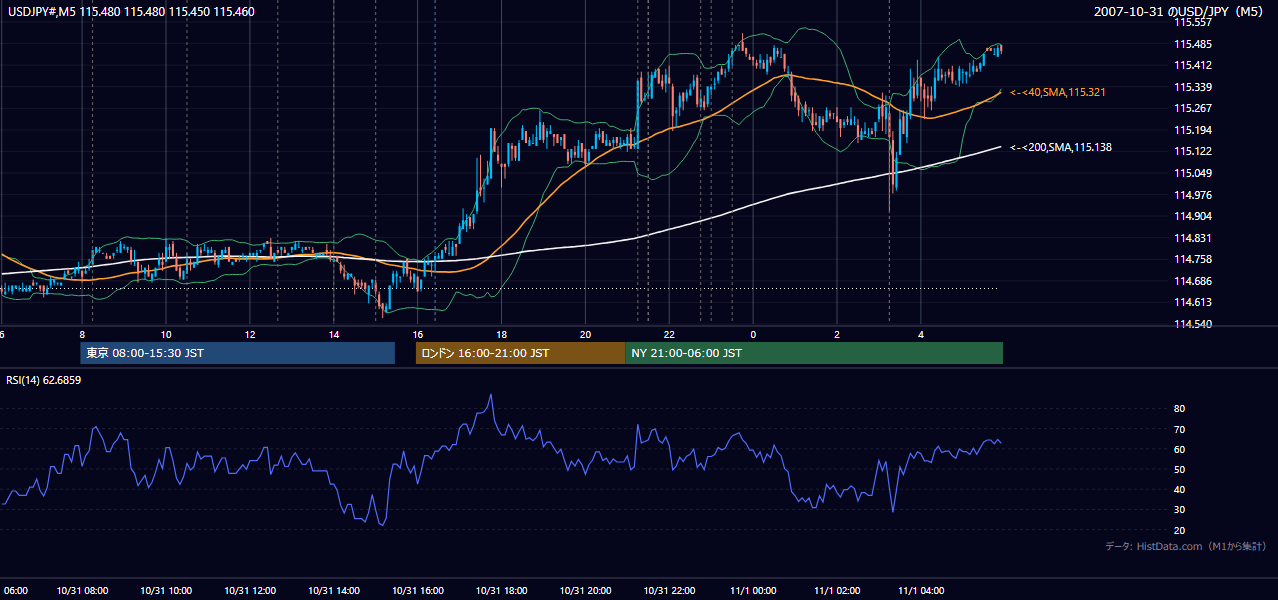Image resolution: width=1278 pixels, height=600 pixels.
Task: Click the USDJPY#,M5 symbol header text
Action: point(129,12)
